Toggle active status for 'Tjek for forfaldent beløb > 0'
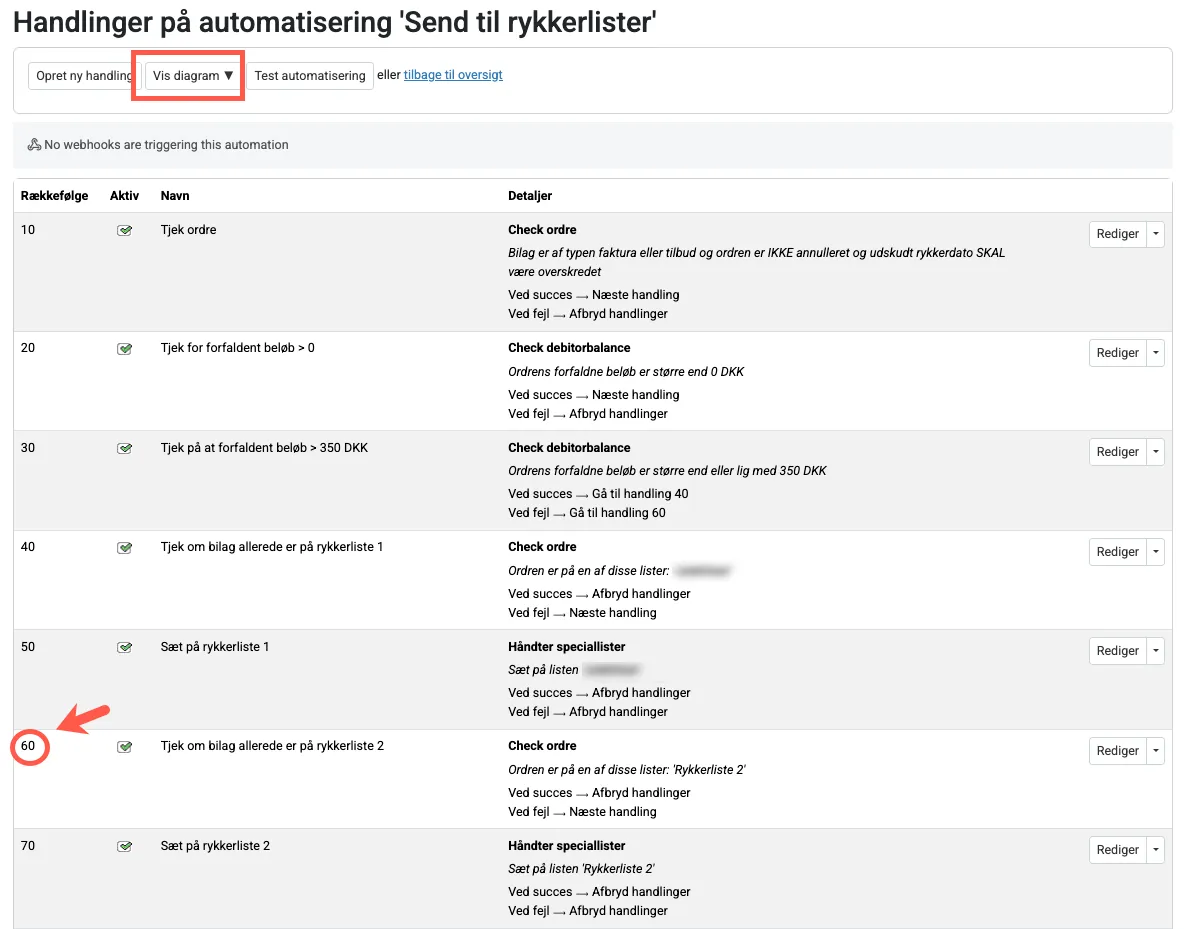Image resolution: width=1184 pixels, height=929 pixels. [x=124, y=348]
